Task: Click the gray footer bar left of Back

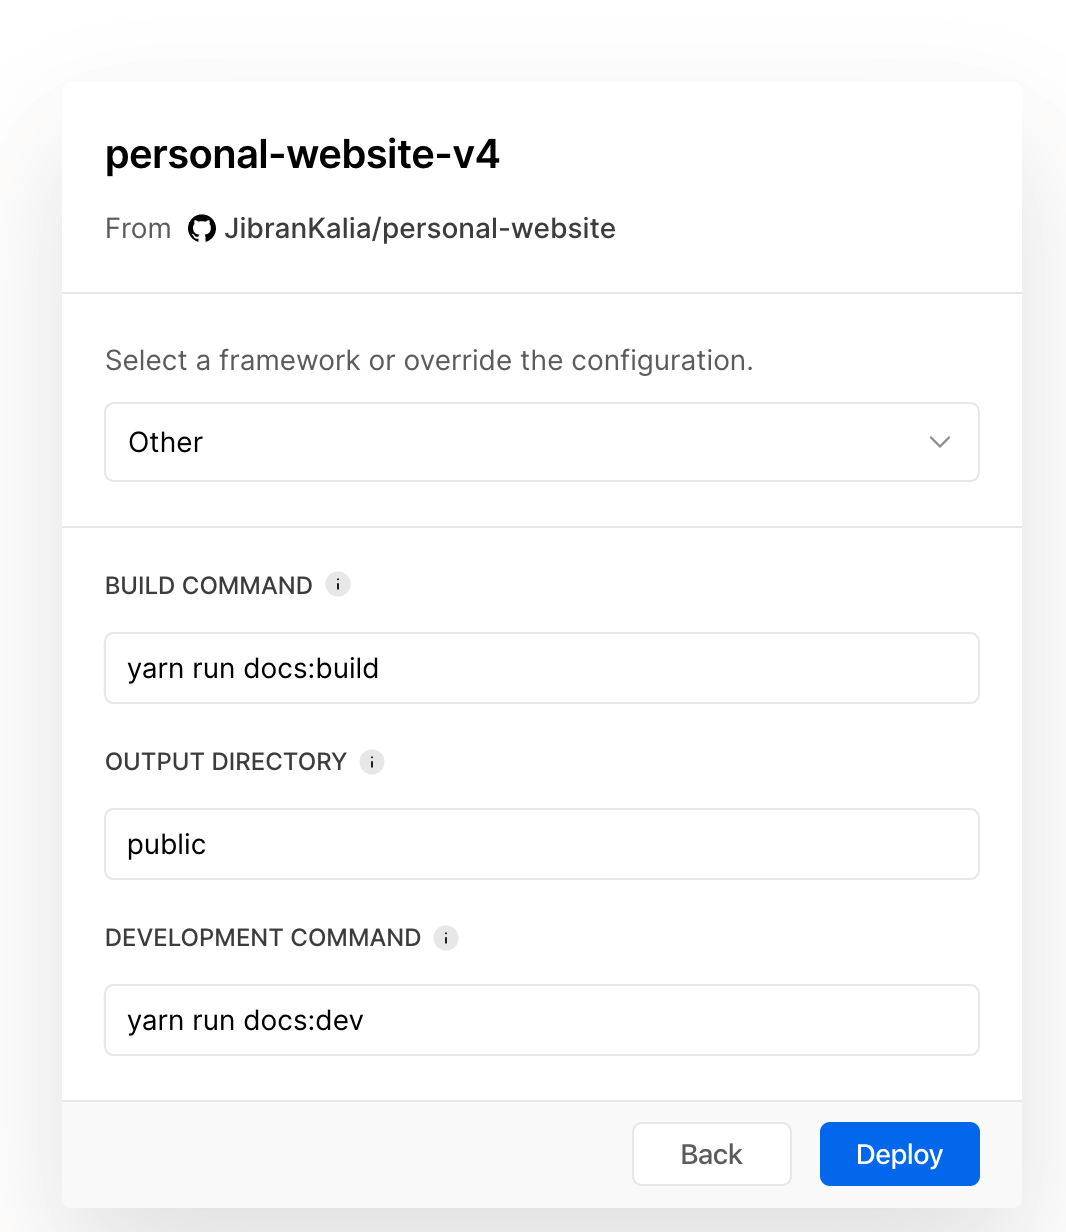Action: point(340,1154)
